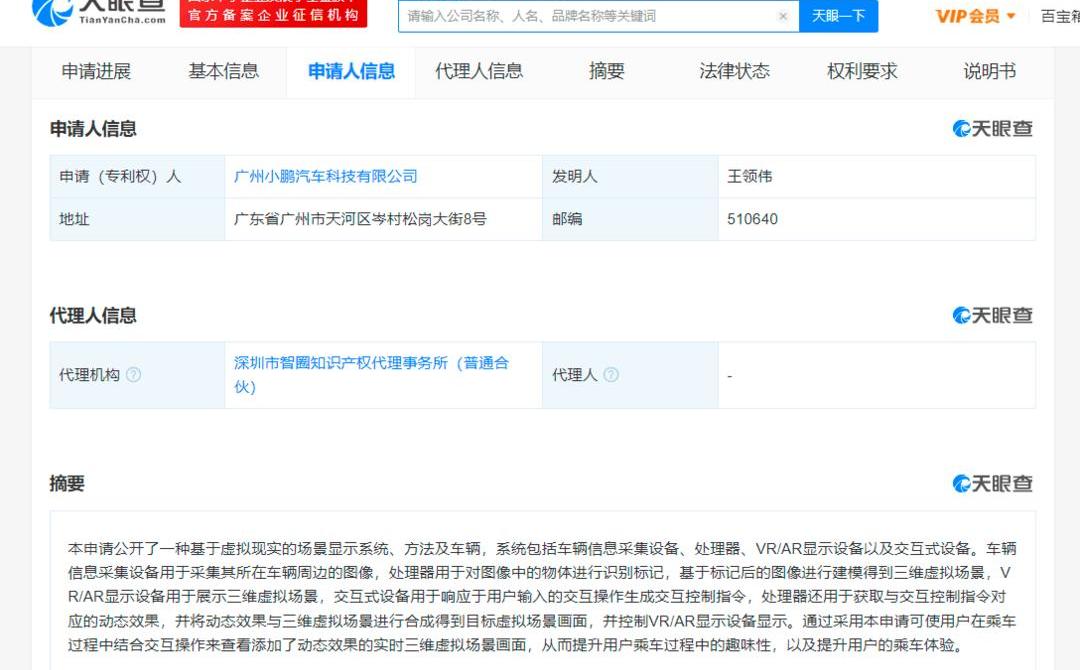Open the VIP会员 dropdown menu

click(975, 16)
